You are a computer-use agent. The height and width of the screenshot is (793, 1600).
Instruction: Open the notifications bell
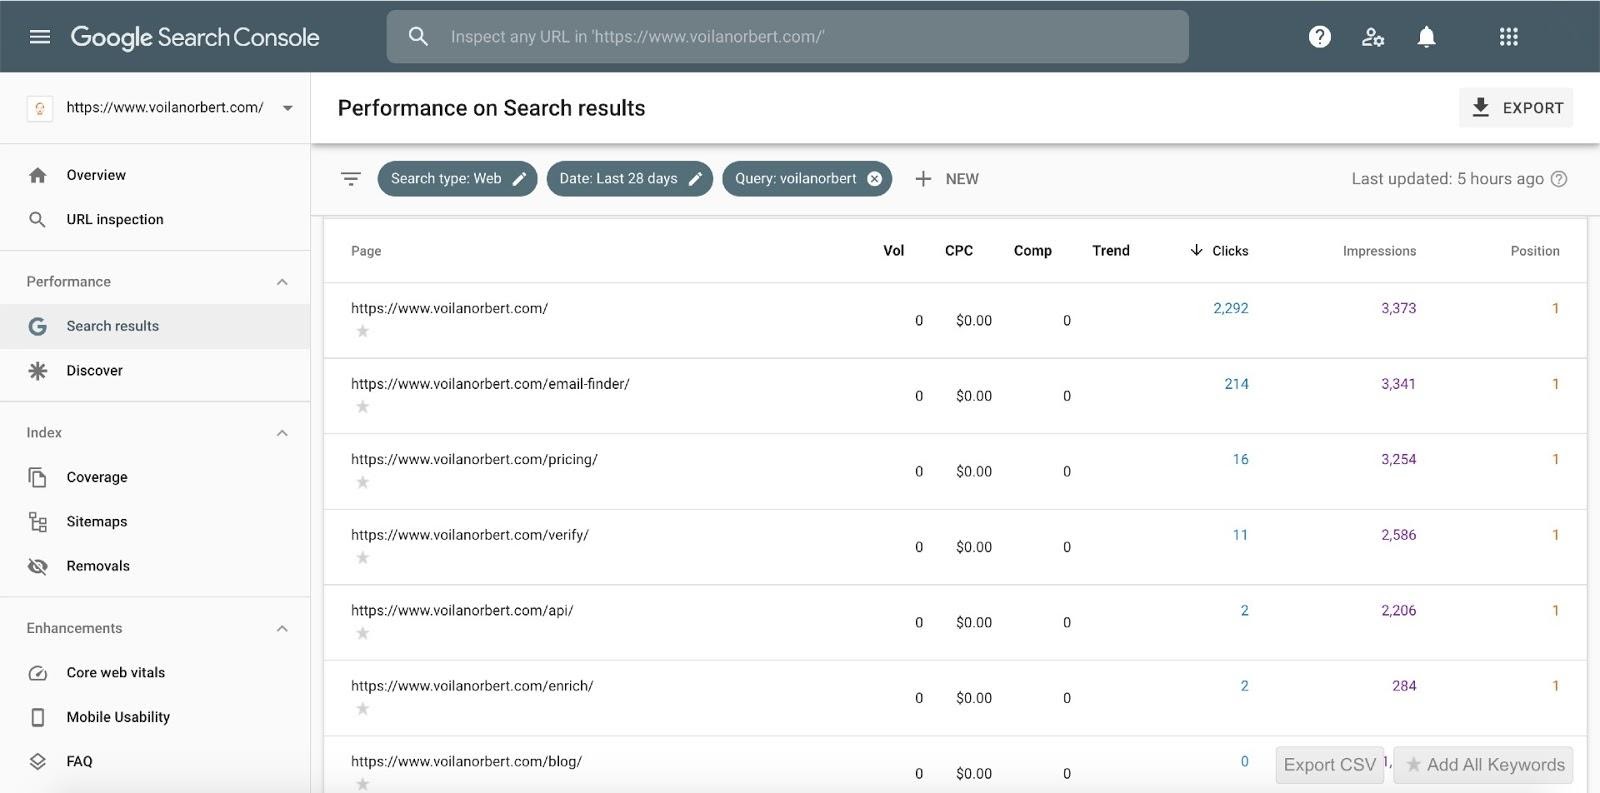pyautogui.click(x=1426, y=37)
